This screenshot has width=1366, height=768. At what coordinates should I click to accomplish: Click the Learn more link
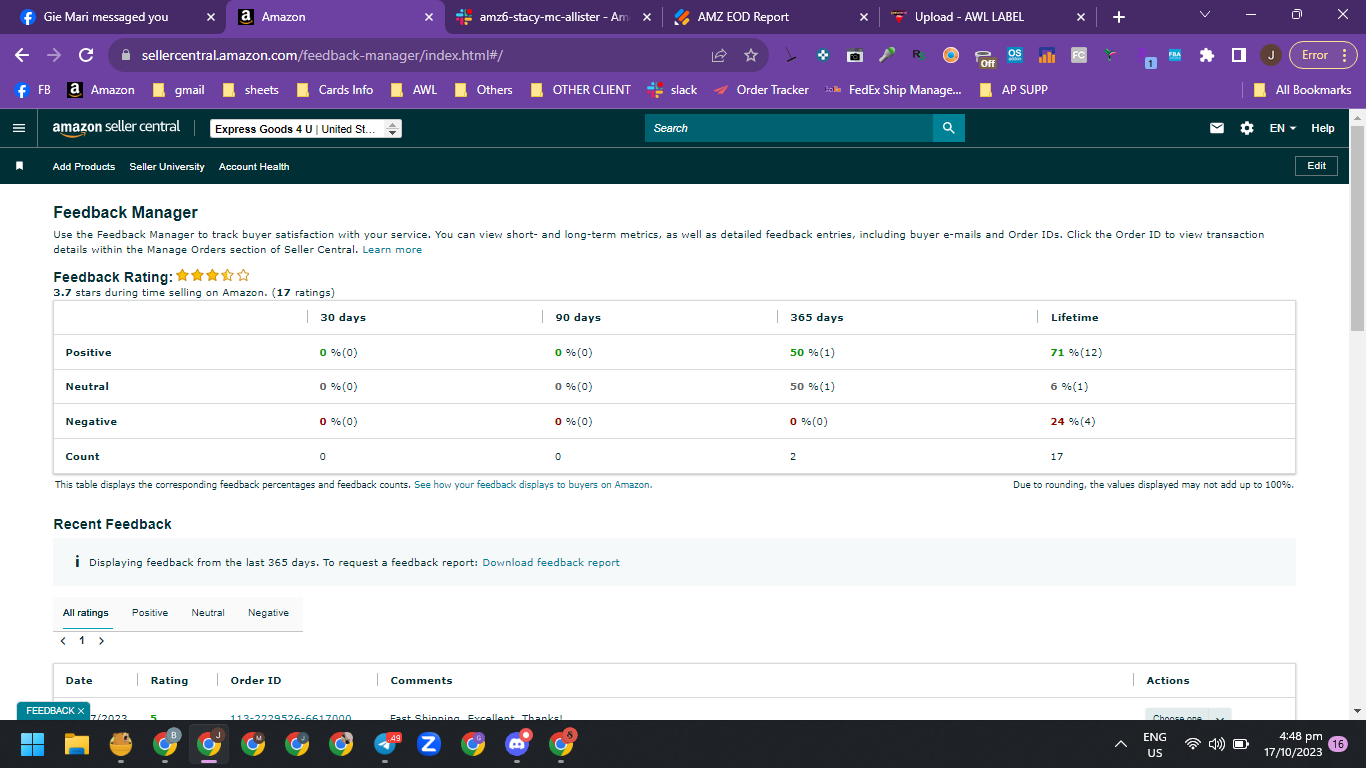click(392, 250)
